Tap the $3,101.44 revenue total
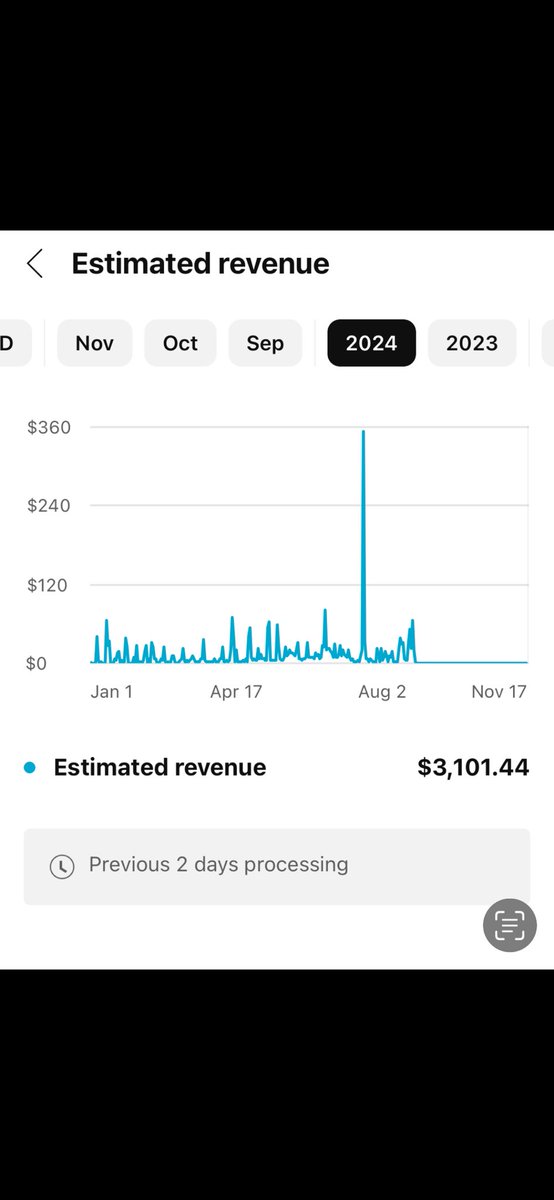Viewport: 554px width, 1200px height. coord(473,767)
